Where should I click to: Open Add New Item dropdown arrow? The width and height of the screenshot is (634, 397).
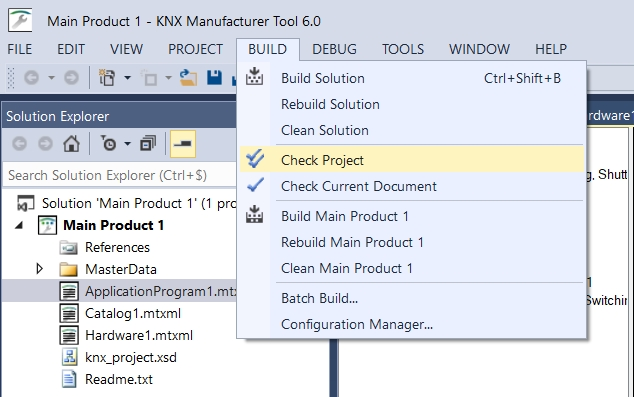(169, 78)
